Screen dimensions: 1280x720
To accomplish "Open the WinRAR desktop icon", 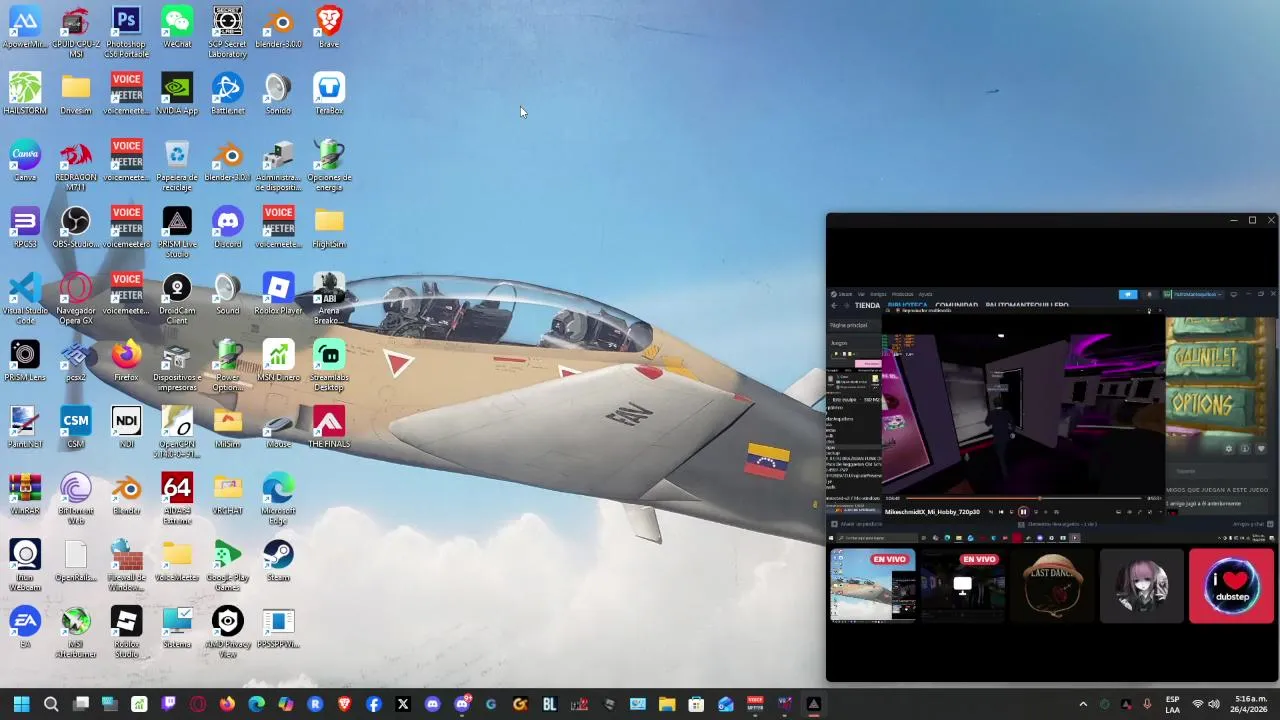I will (x=25, y=495).
